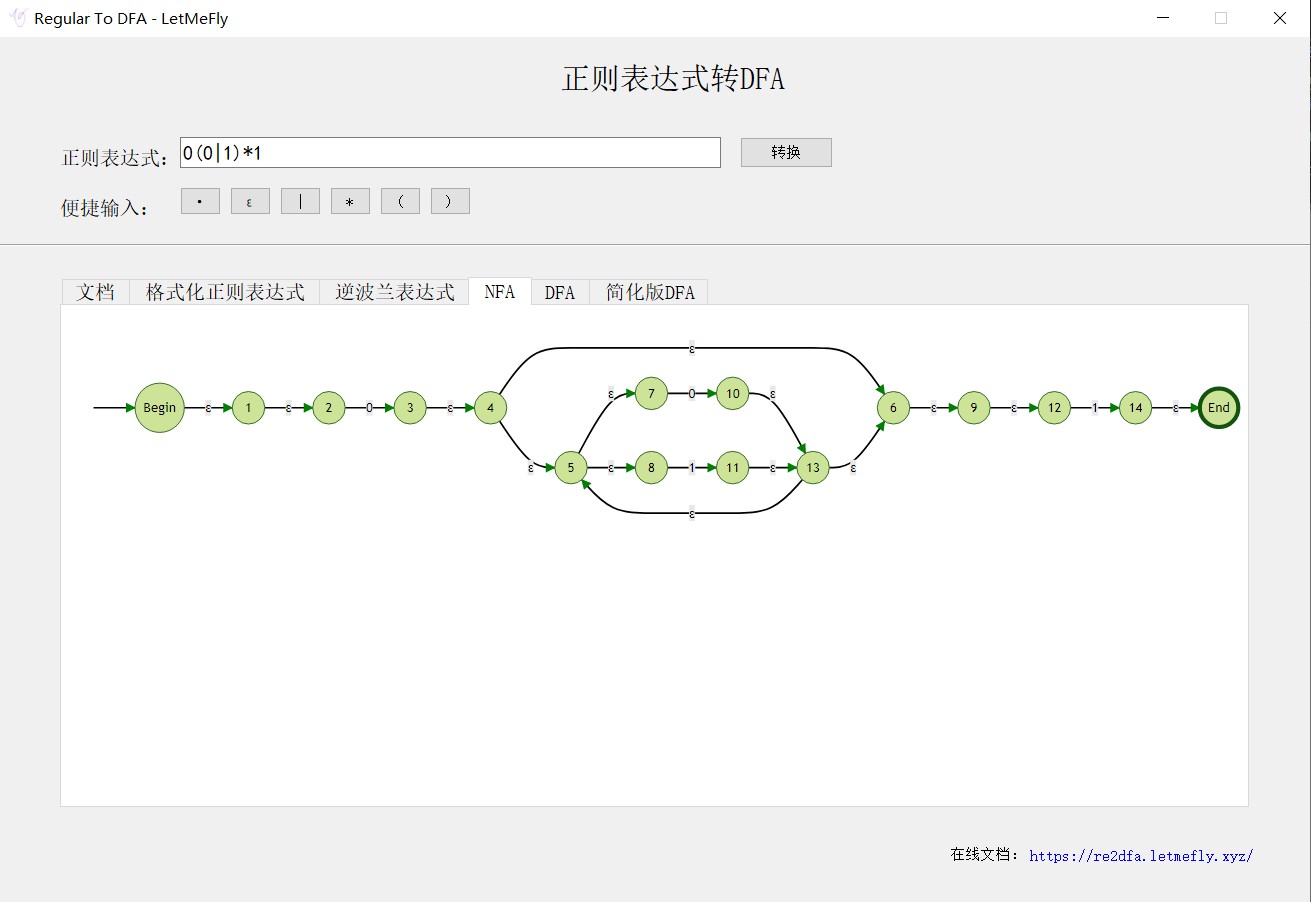This screenshot has width=1311, height=902.
Task: Switch to the DFA tab
Action: [x=560, y=292]
